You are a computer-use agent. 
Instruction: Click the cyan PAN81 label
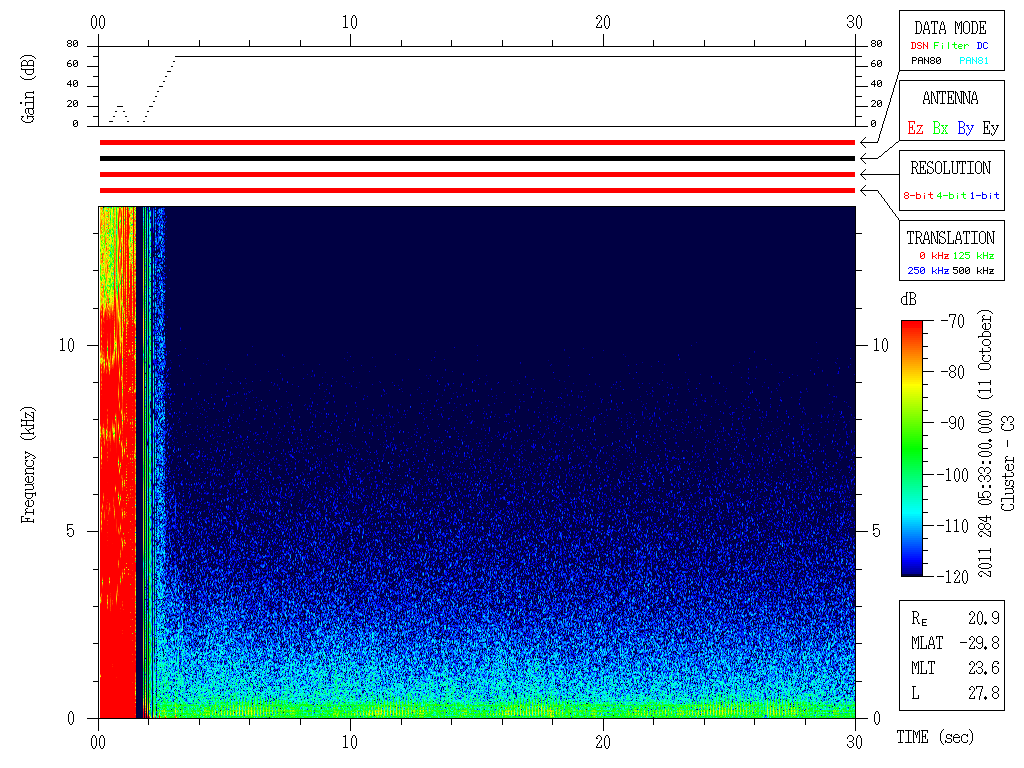(974, 61)
